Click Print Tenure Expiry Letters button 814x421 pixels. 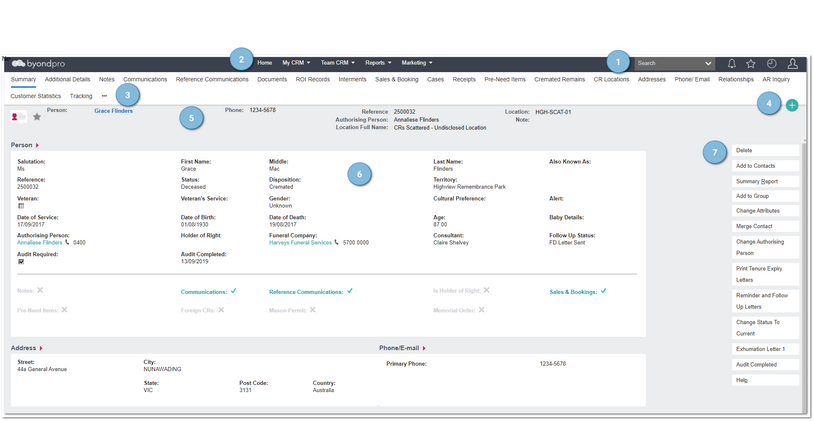[765, 274]
